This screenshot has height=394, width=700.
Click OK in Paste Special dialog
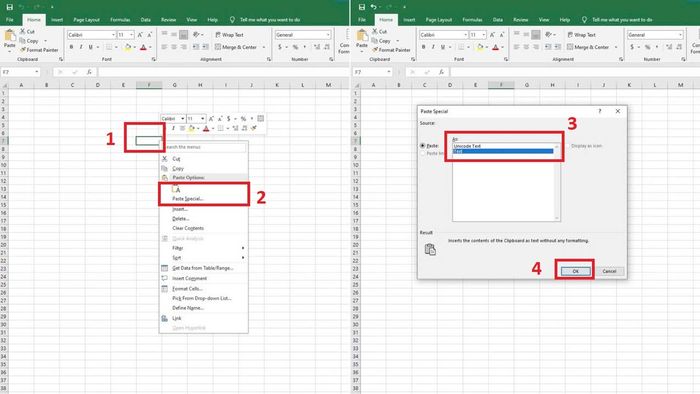click(x=575, y=271)
